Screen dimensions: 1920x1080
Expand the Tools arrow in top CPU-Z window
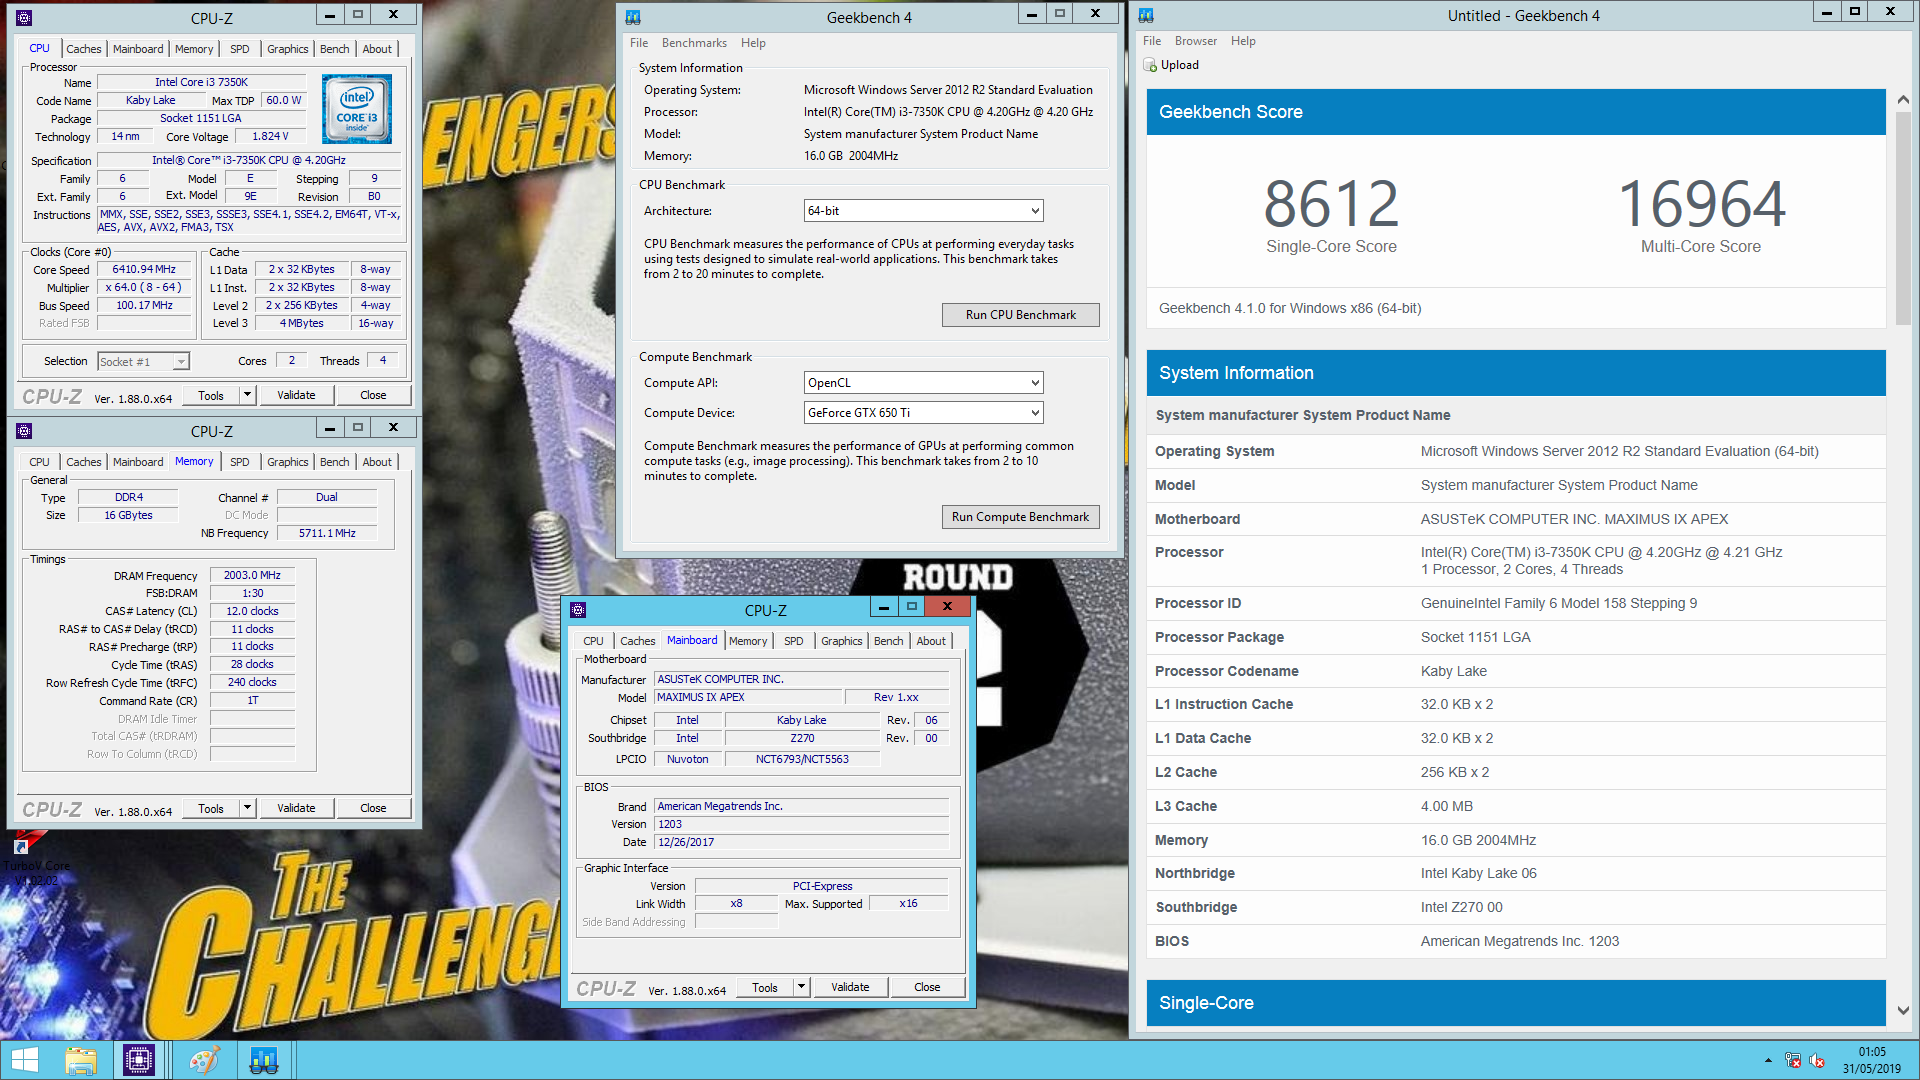(x=247, y=395)
